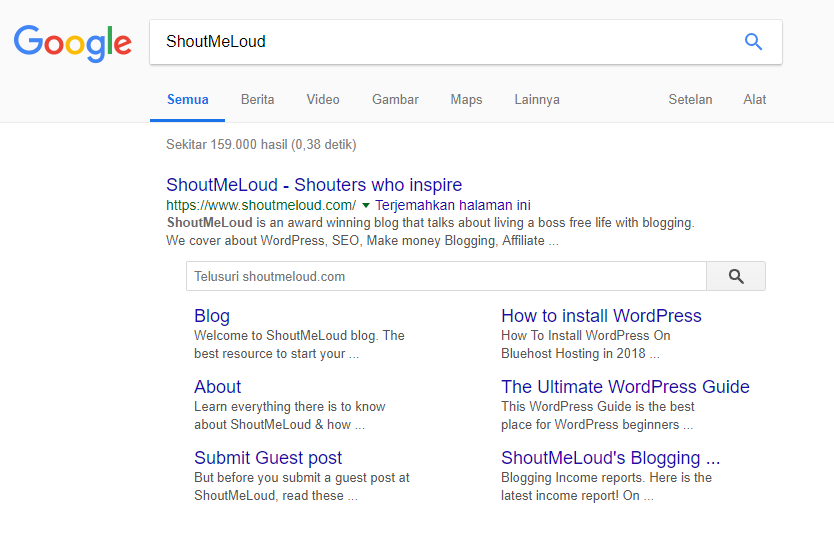Click the sitelinks search magnifier button

[x=736, y=276]
